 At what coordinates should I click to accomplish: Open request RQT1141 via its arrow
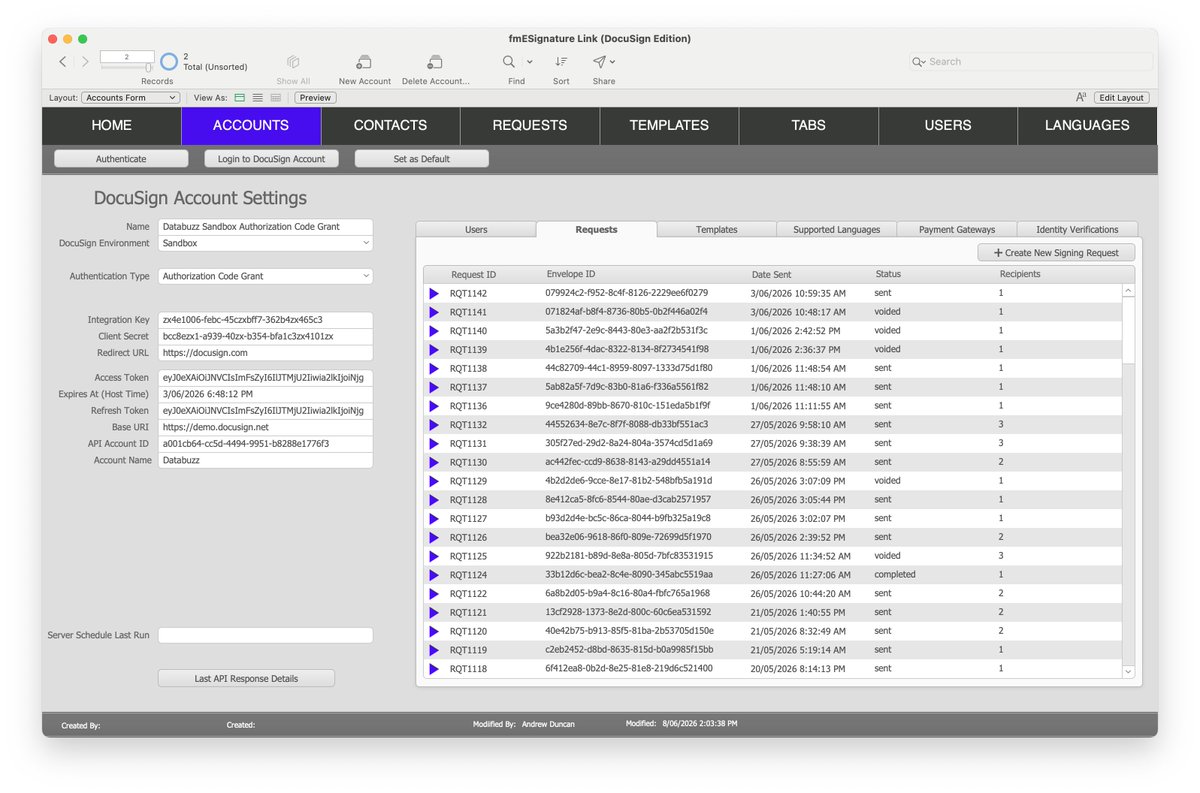(x=434, y=313)
